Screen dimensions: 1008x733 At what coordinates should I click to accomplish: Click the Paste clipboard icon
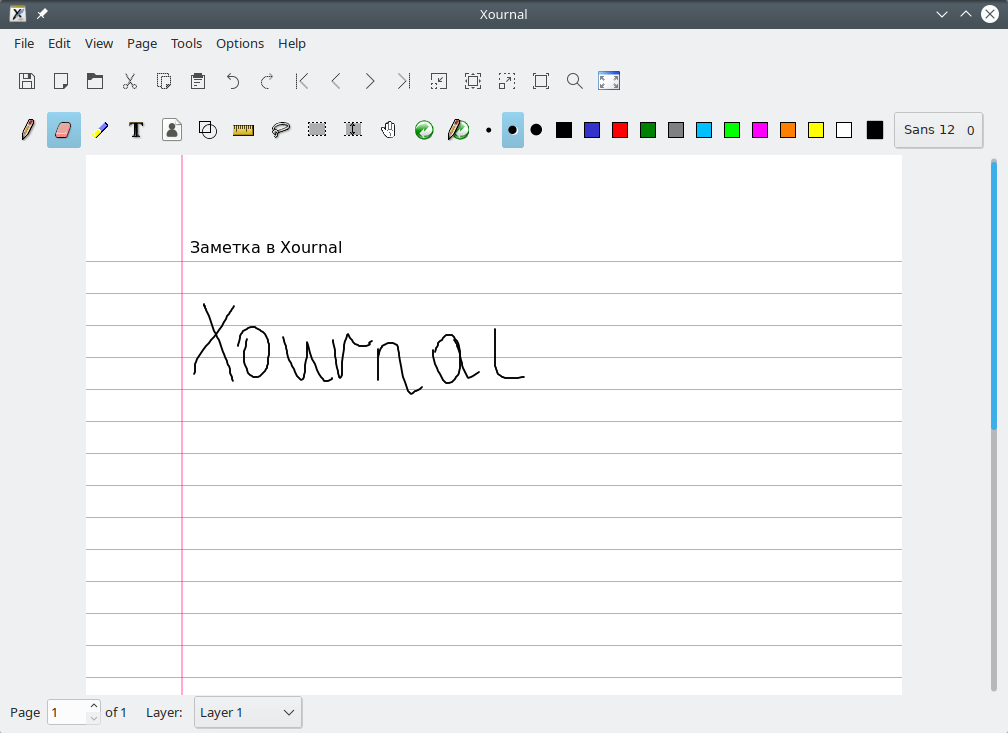pyautogui.click(x=198, y=81)
